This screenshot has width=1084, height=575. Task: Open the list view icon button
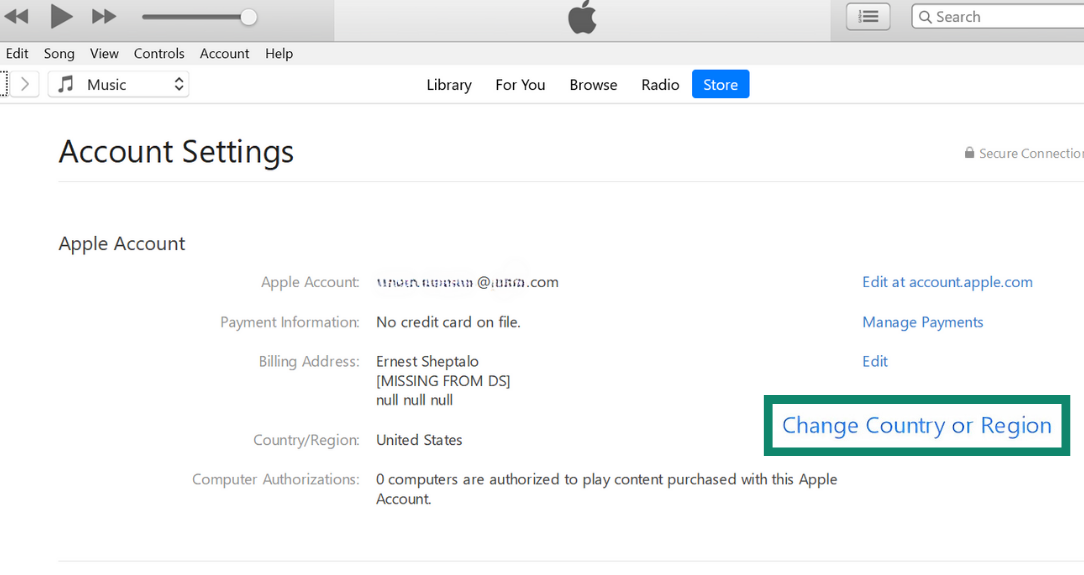[x=868, y=16]
